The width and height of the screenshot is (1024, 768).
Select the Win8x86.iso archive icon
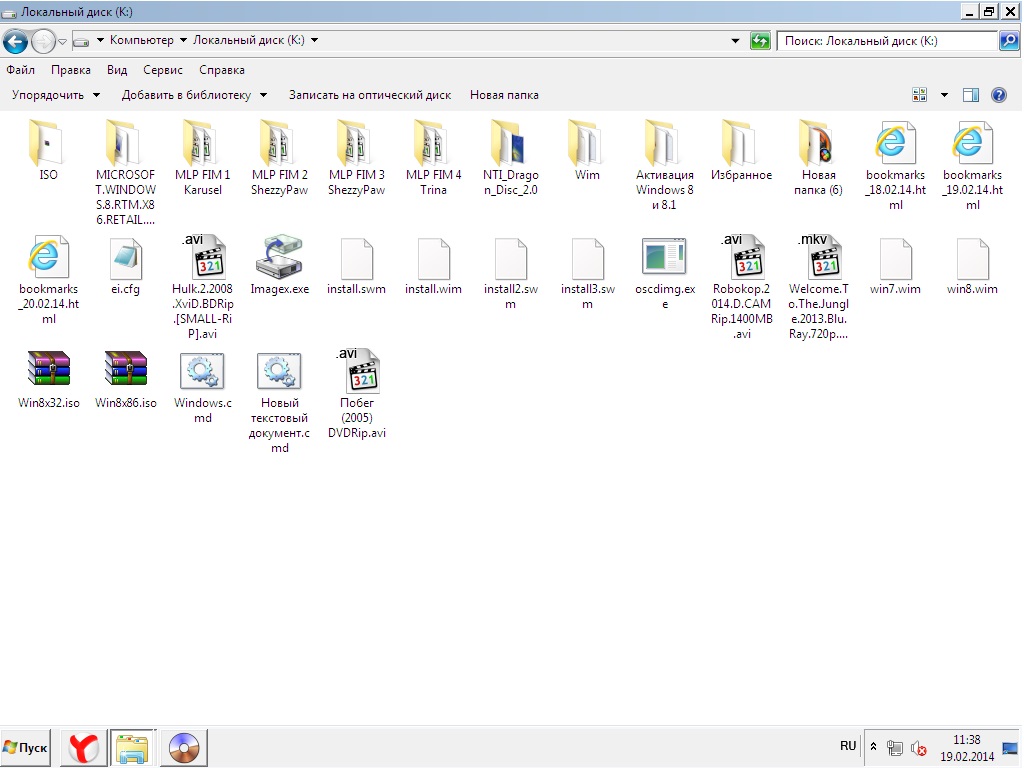point(125,368)
